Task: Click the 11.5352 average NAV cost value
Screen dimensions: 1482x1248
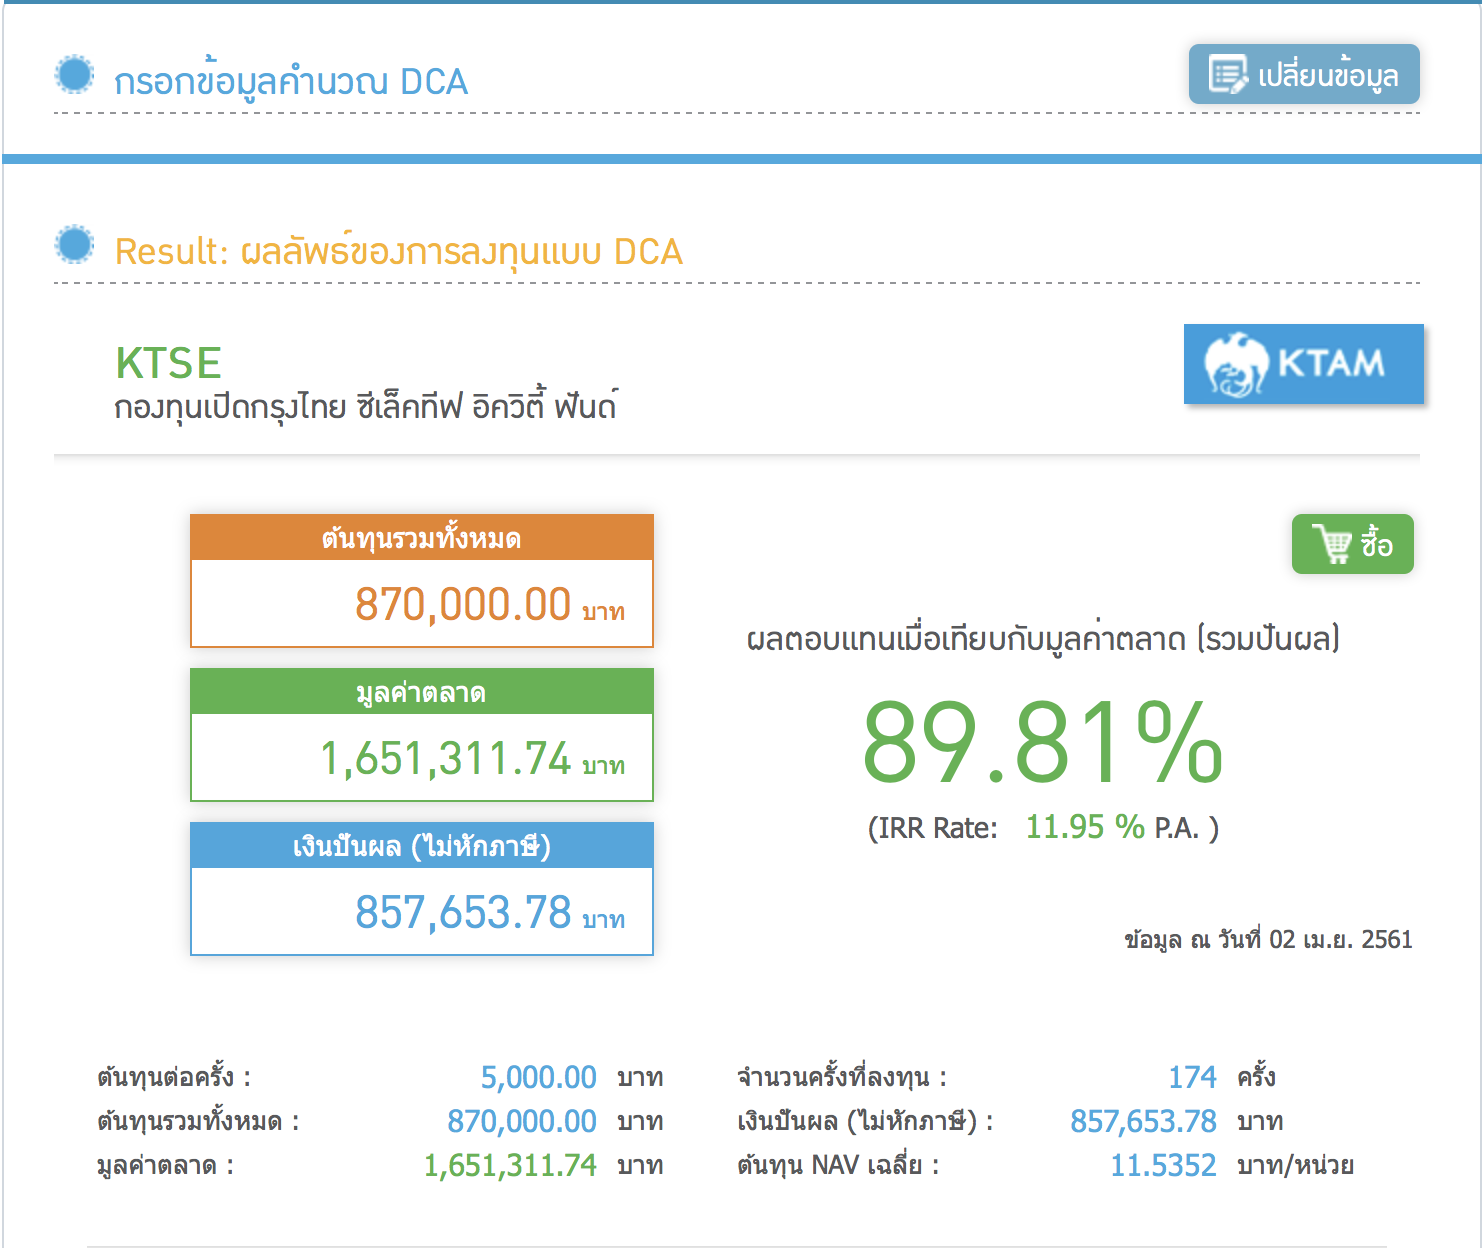Action: click(x=1163, y=1165)
